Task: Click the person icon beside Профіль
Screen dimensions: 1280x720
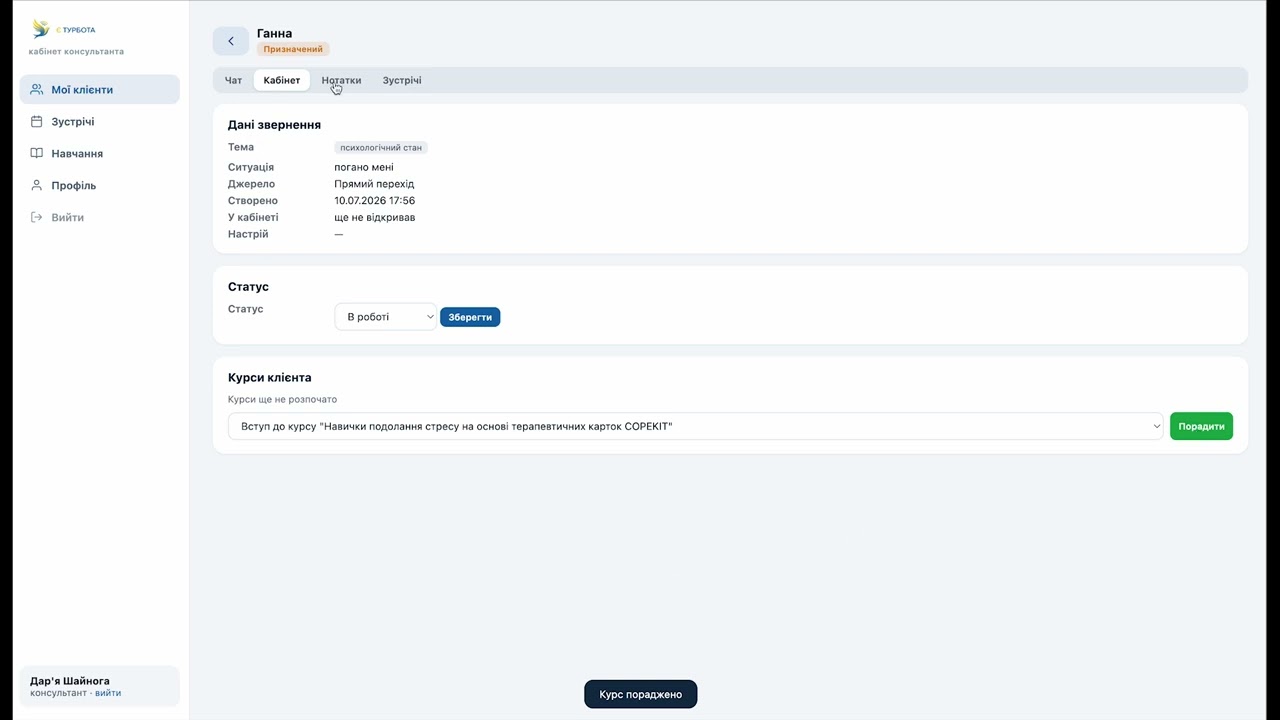Action: pos(37,185)
